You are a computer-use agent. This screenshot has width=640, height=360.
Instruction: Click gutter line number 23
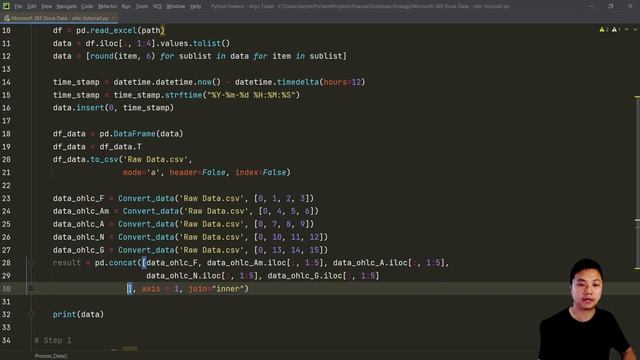click(6, 198)
